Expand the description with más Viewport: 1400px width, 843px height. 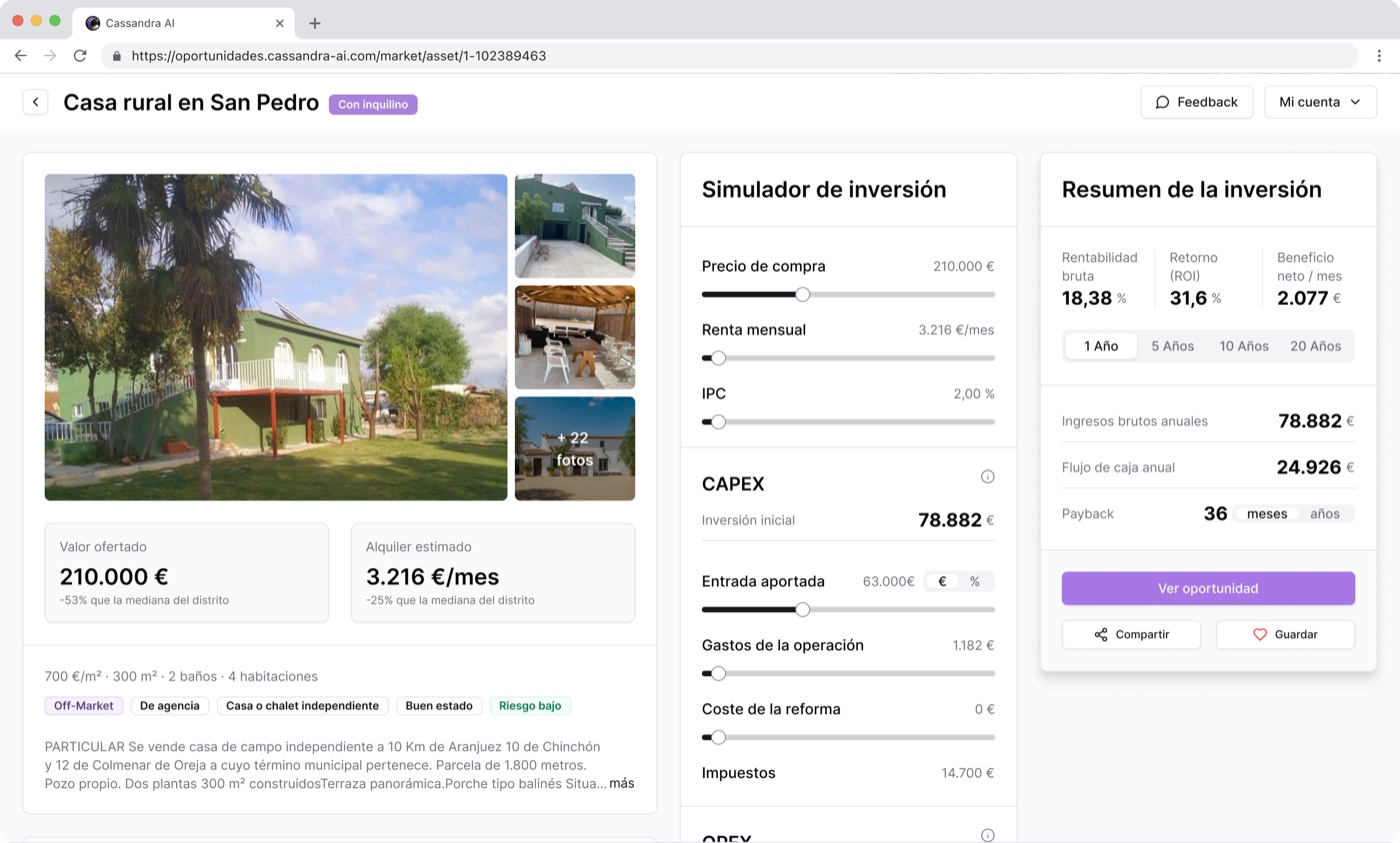pyautogui.click(x=622, y=783)
